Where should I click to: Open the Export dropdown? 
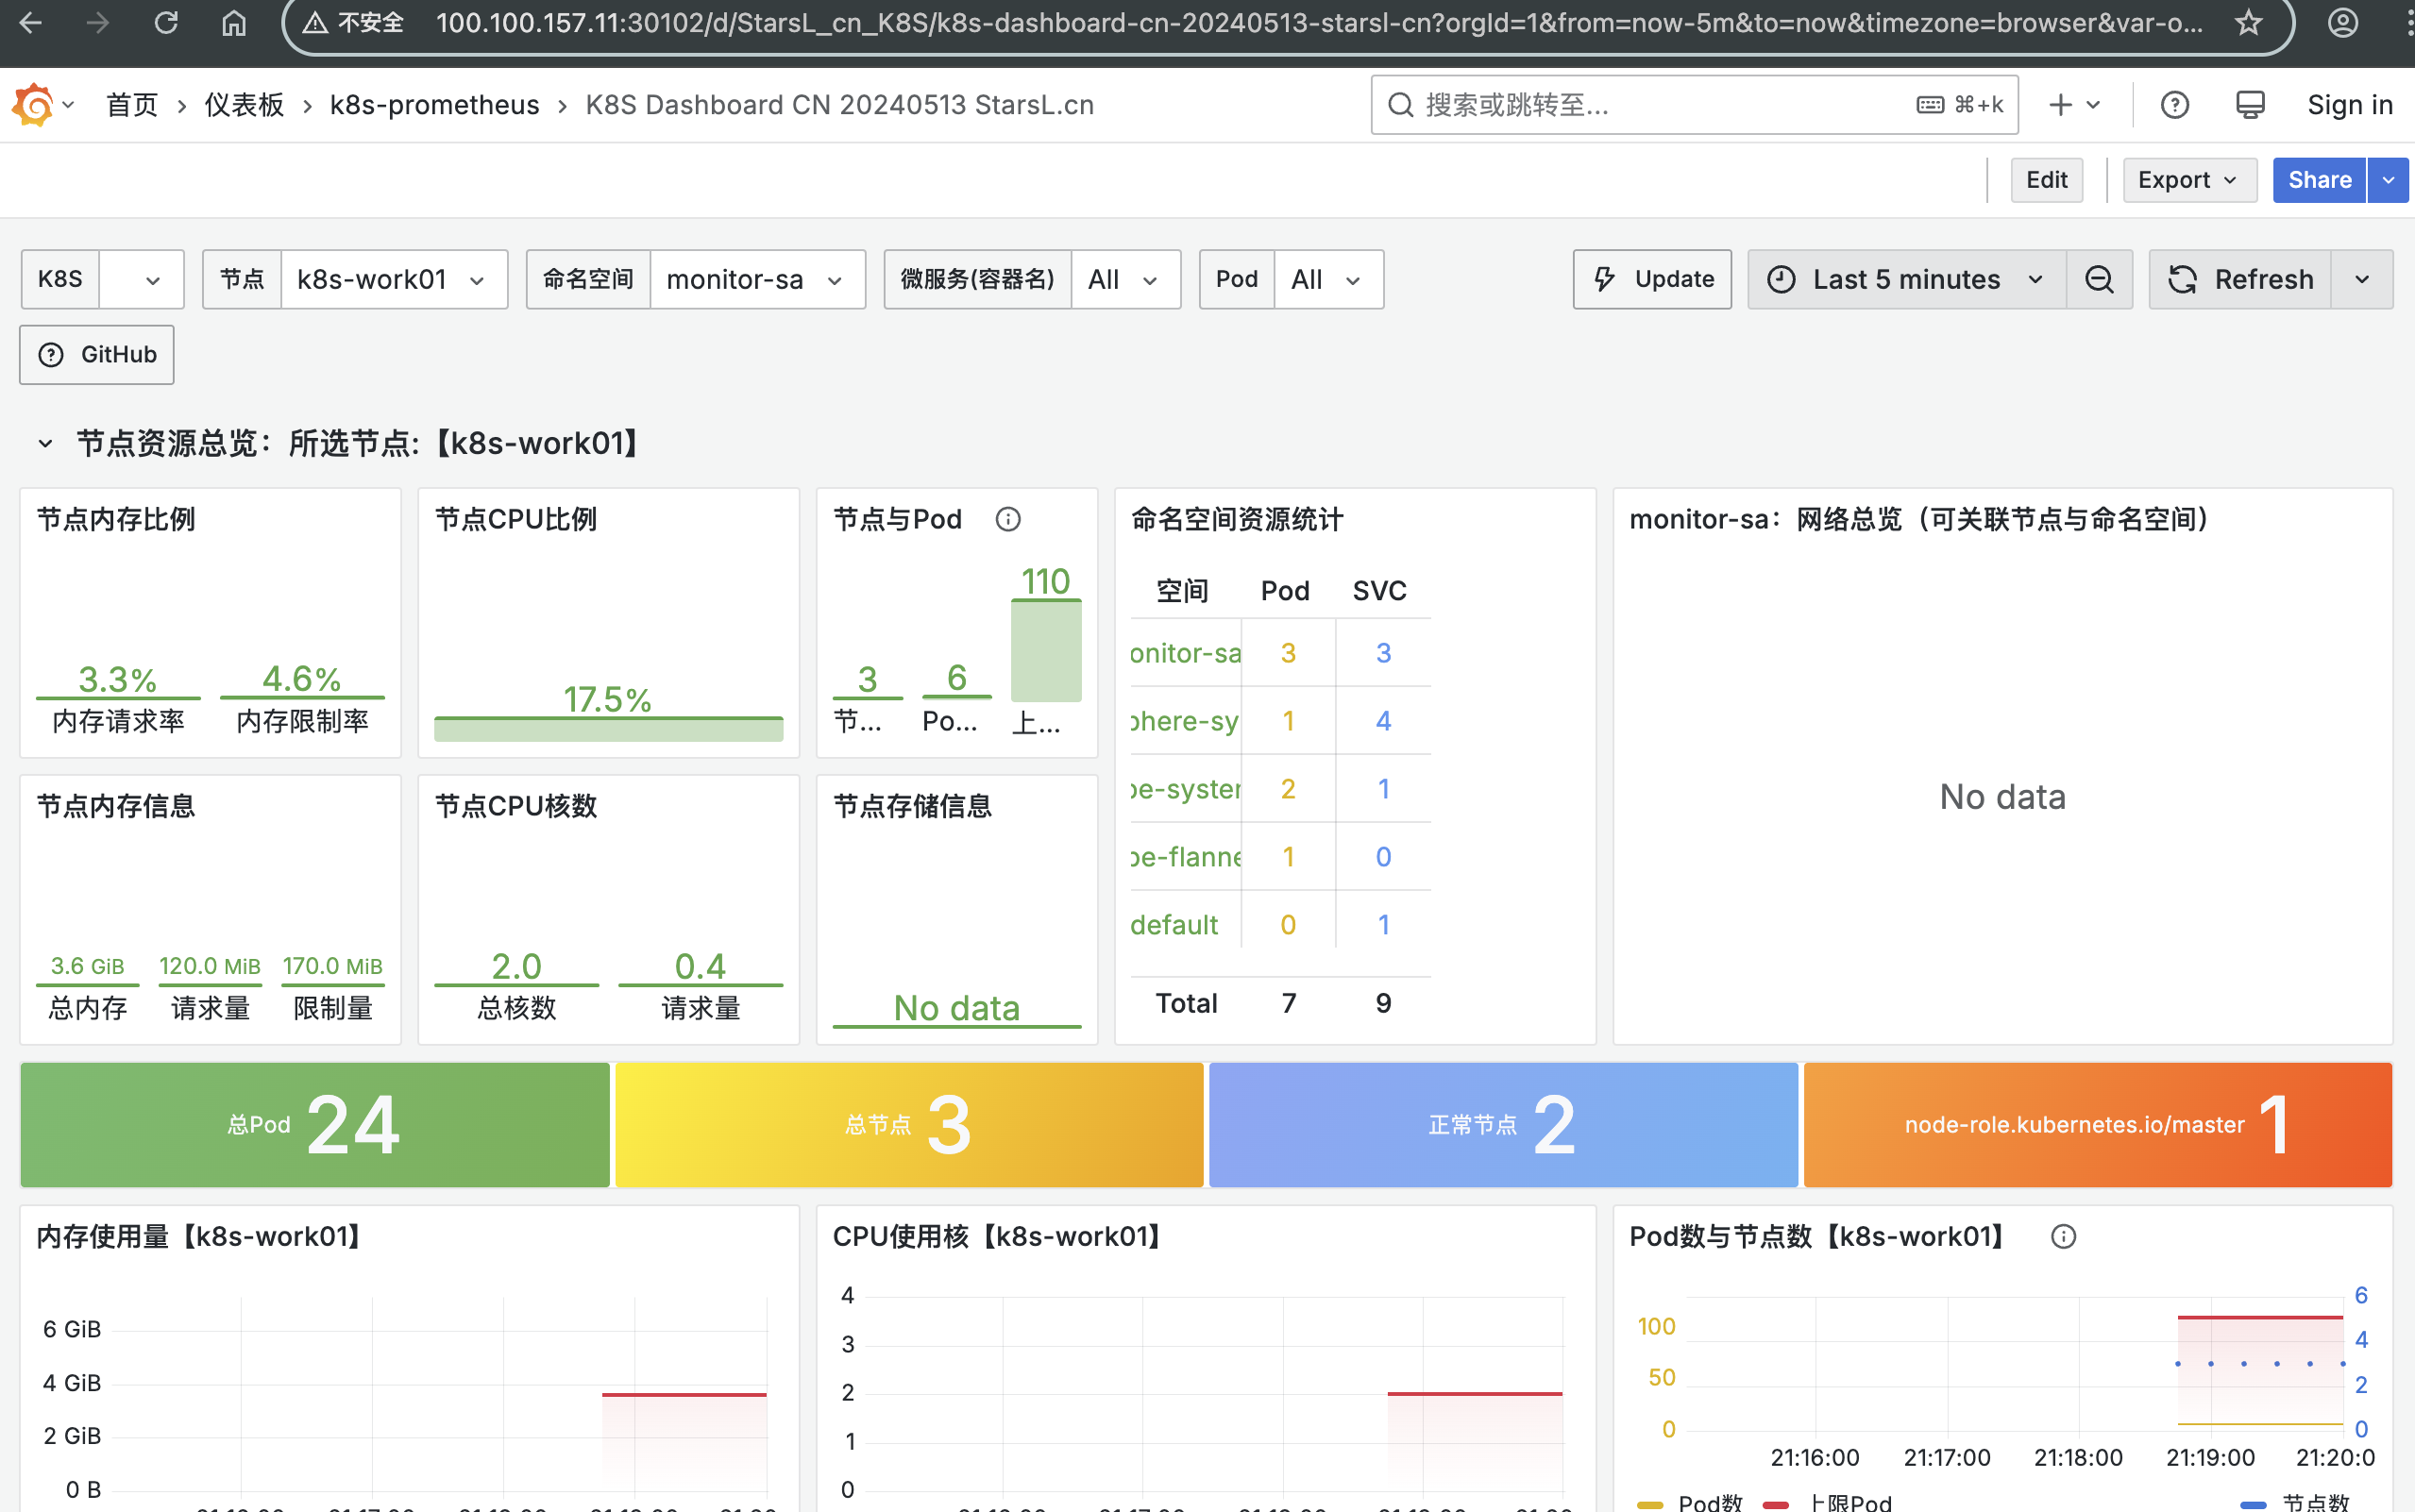(2189, 180)
